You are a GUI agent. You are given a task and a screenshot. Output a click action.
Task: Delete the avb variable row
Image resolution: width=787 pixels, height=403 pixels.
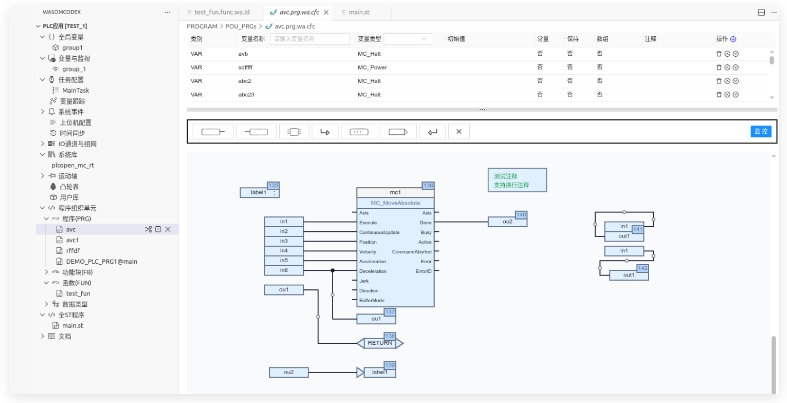click(x=718, y=53)
